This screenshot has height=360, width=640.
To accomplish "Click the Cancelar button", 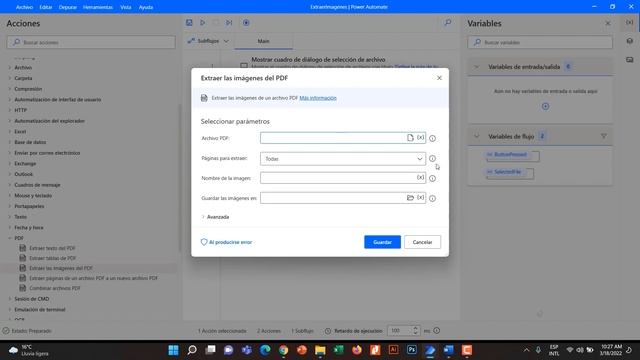I will 422,242.
